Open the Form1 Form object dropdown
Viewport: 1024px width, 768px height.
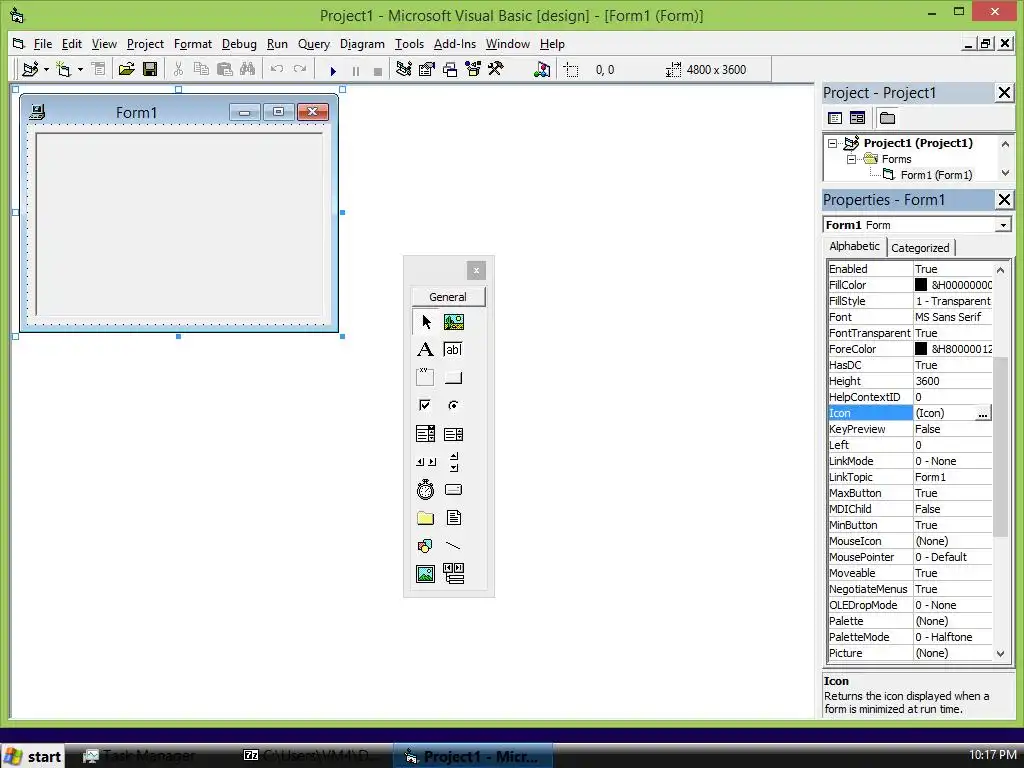tap(1003, 225)
